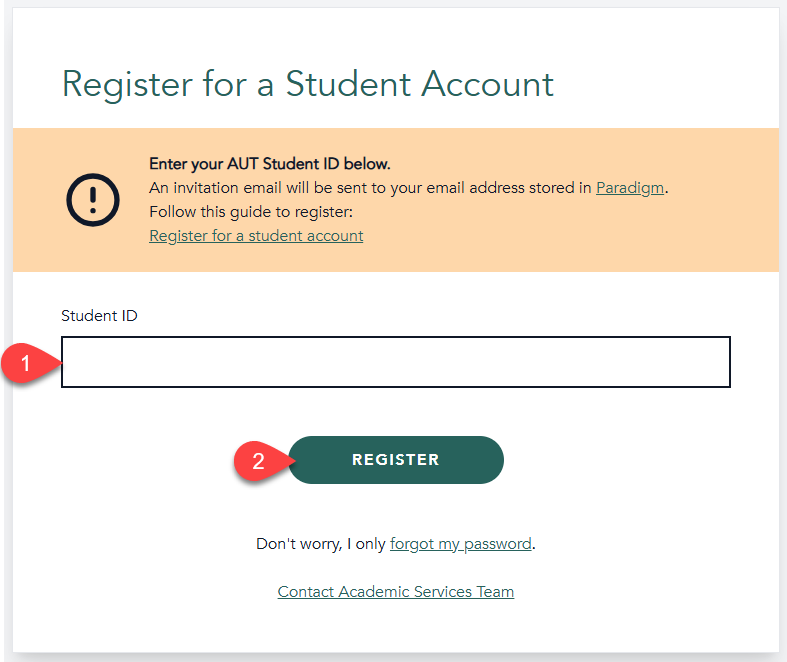787x662 pixels.
Task: Click the 'An invitation email will be sent' sentence
Action: pos(409,188)
